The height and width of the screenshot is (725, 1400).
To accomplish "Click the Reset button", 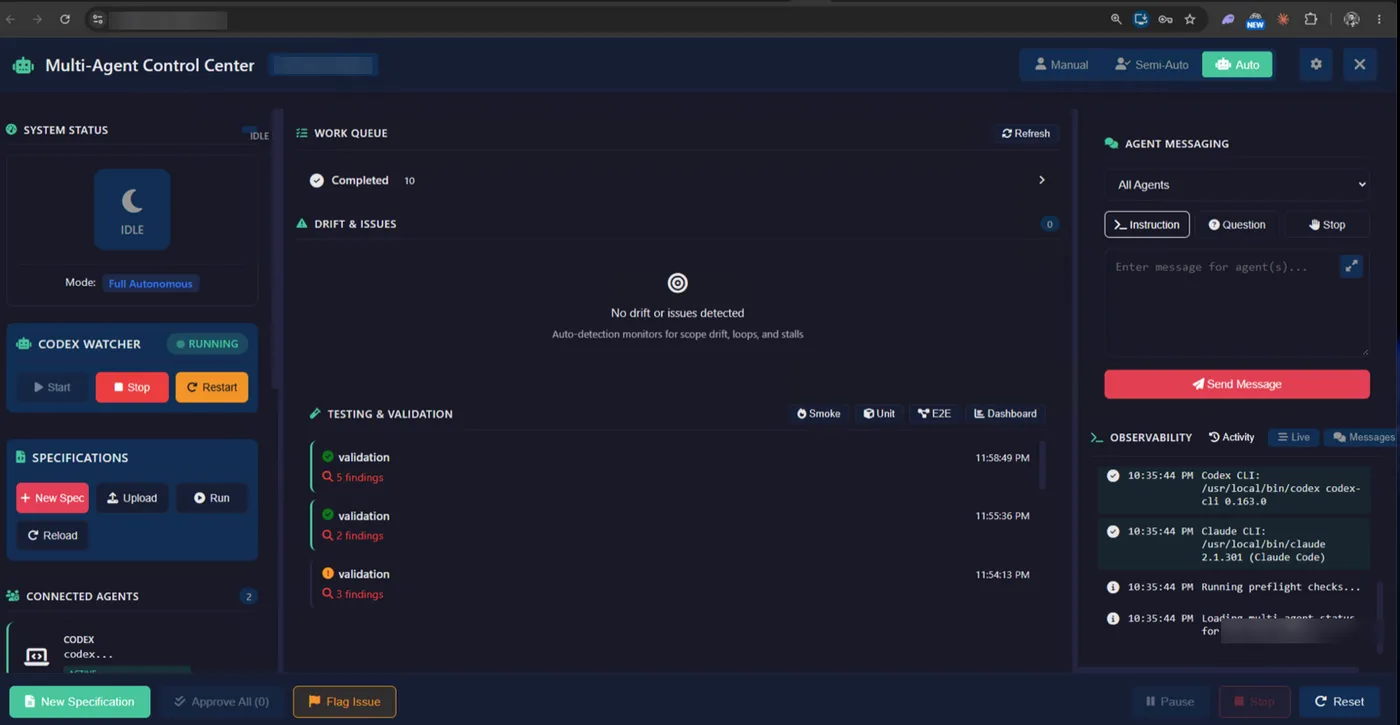I will 1339,702.
